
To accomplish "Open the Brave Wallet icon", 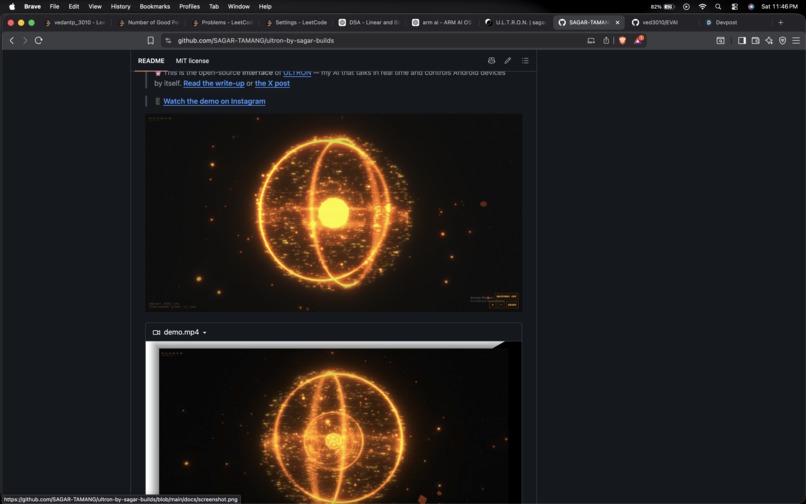I will point(756,41).
